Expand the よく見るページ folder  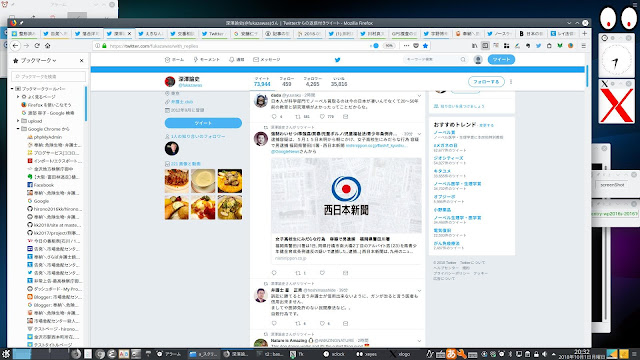tap(18, 97)
